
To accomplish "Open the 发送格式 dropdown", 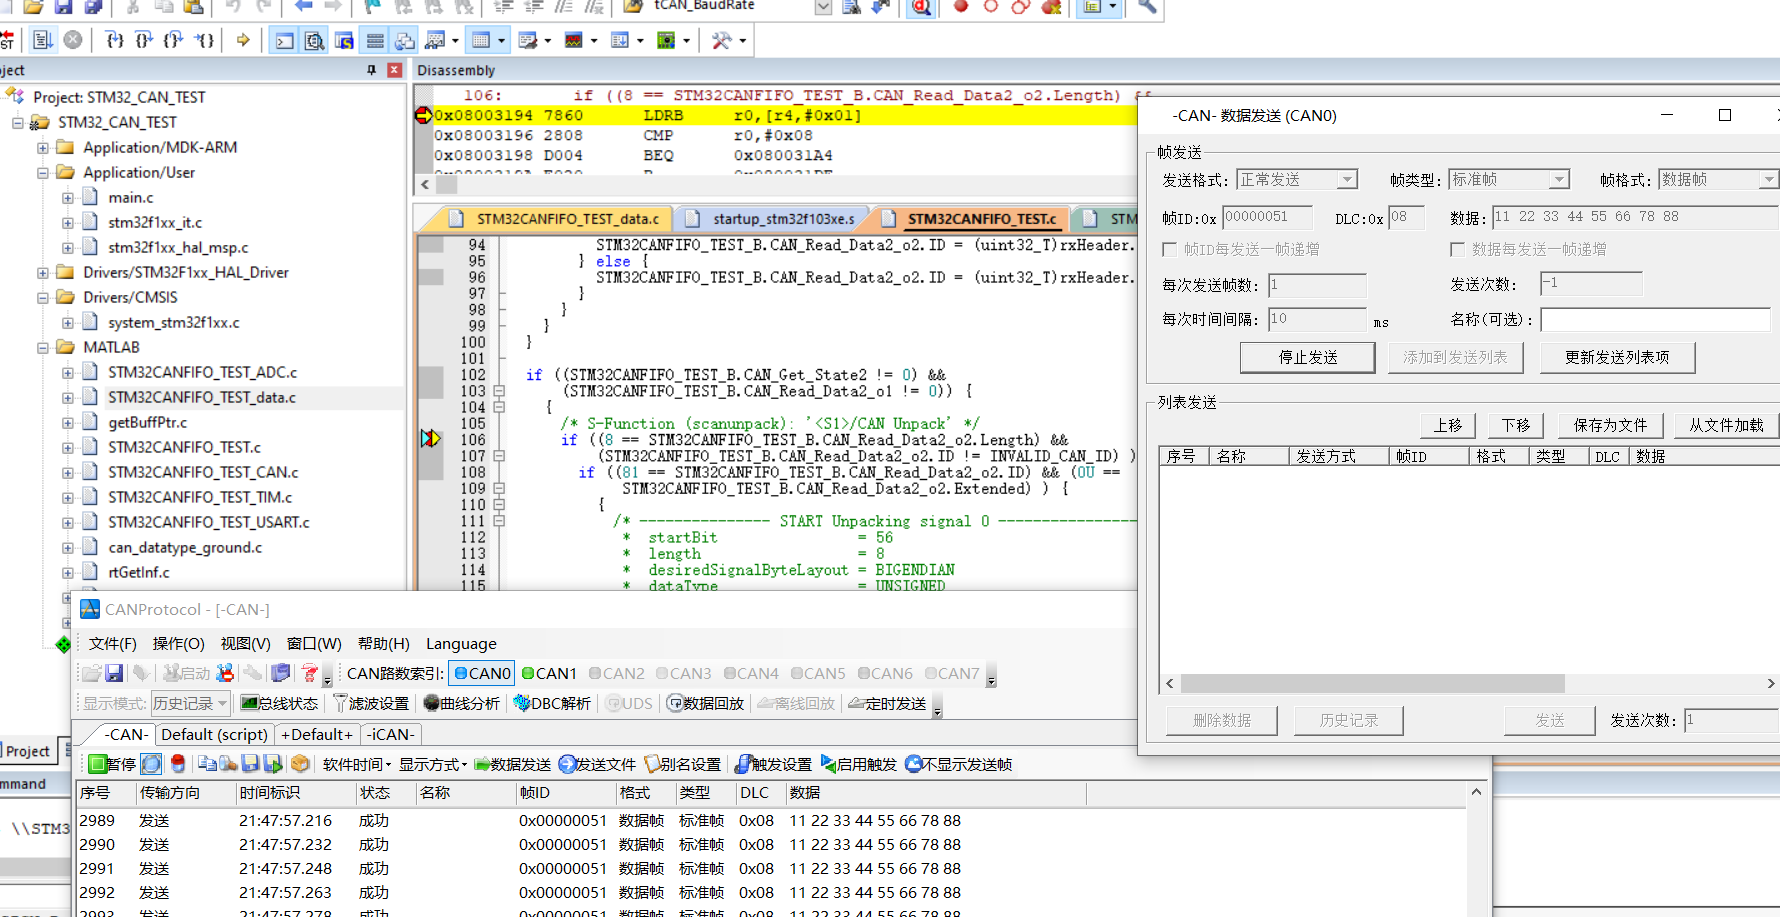I will pos(1347,180).
